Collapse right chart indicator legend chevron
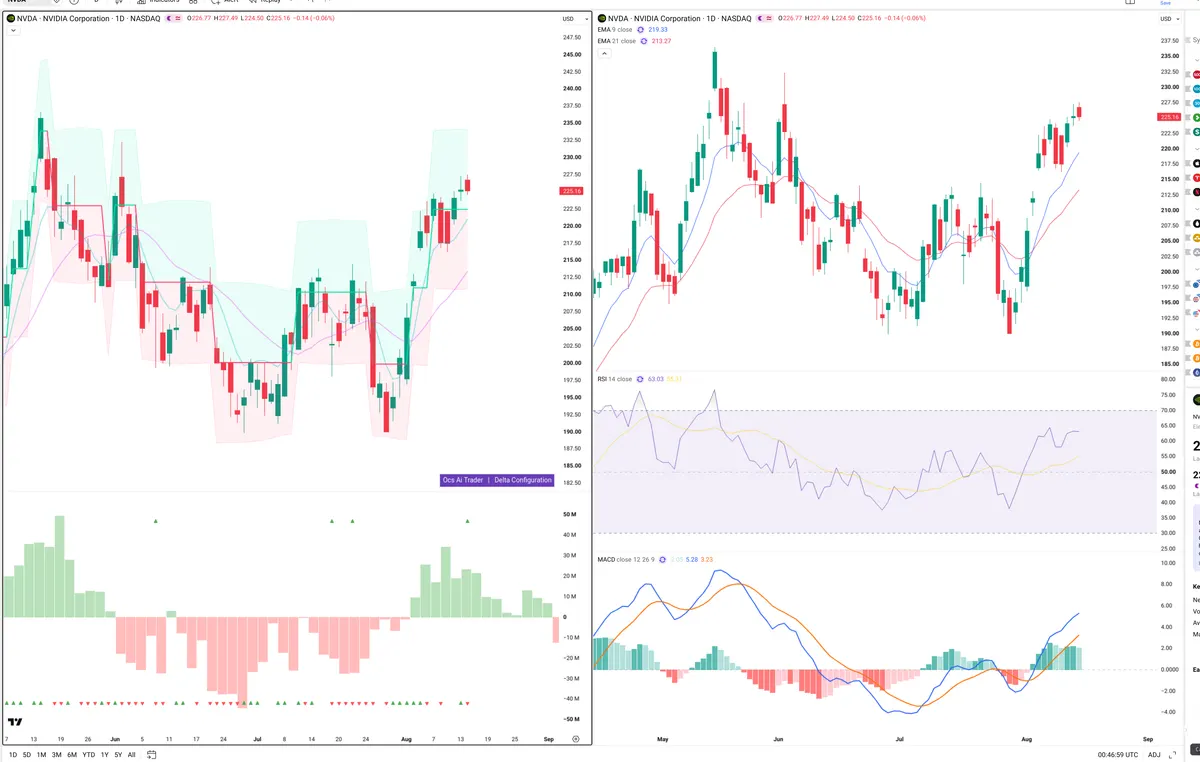The width and height of the screenshot is (1200, 762). [604, 53]
